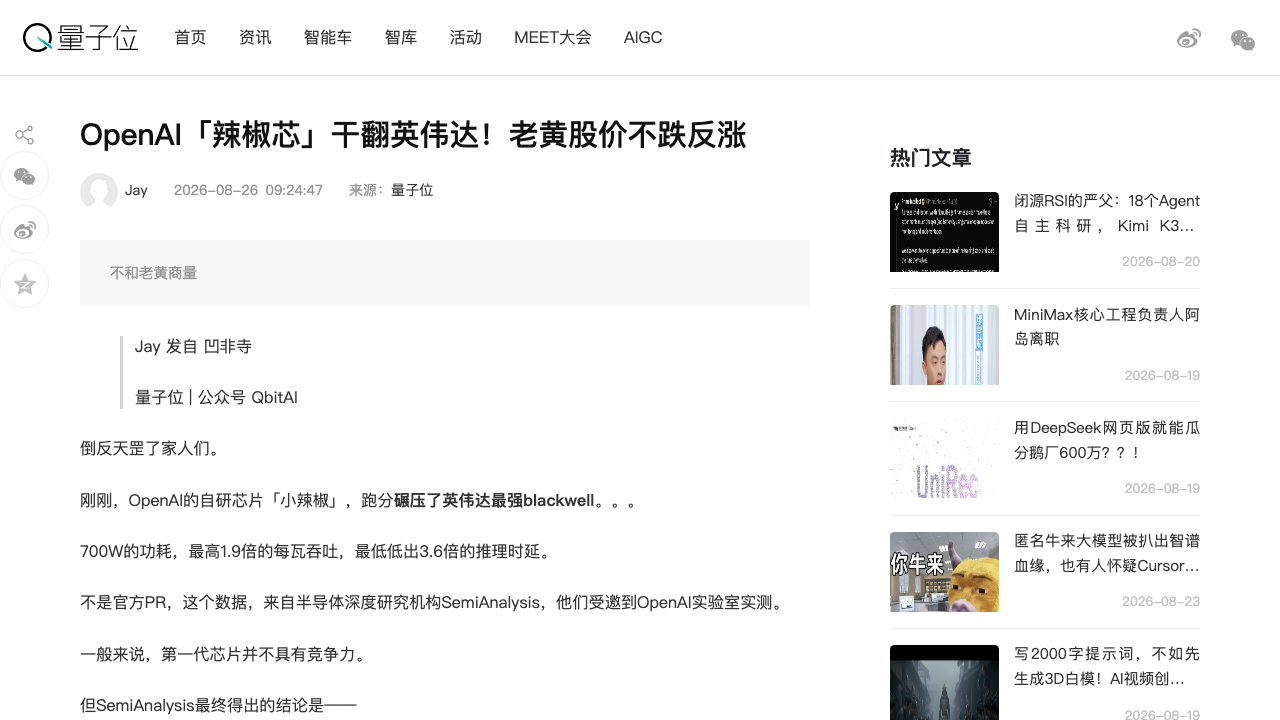Click the source link 量子位
The width and height of the screenshot is (1280, 720).
412,190
